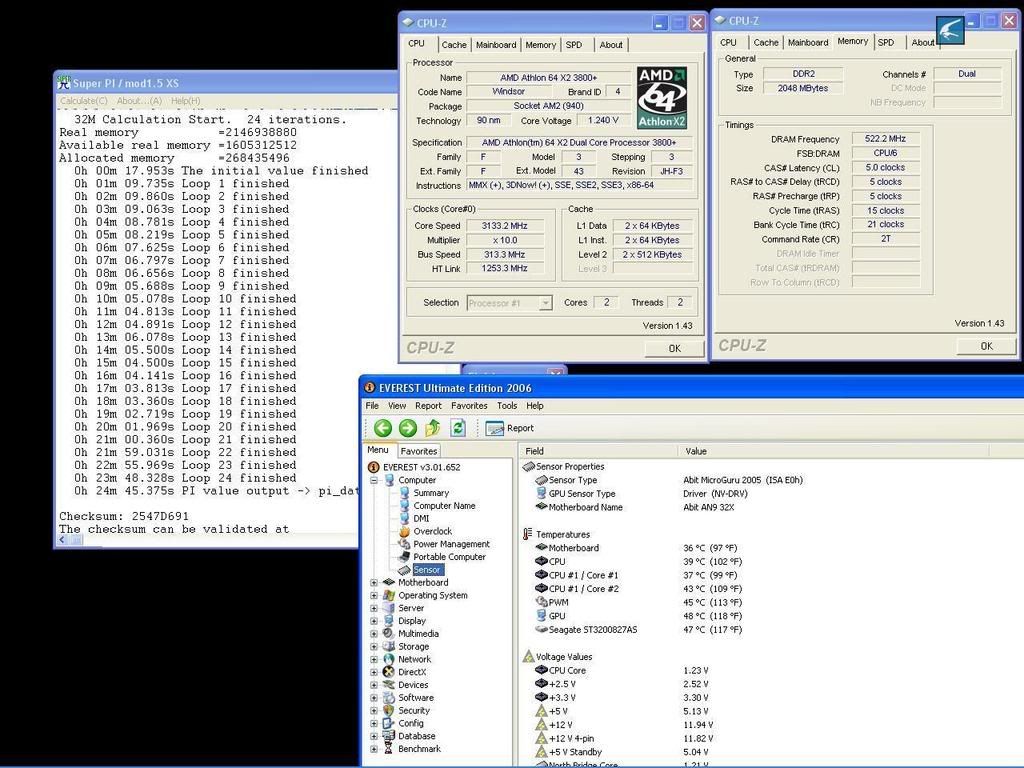Open the Benchmark category in EVEREST
Viewport: 1024px width, 768px height.
(x=419, y=748)
